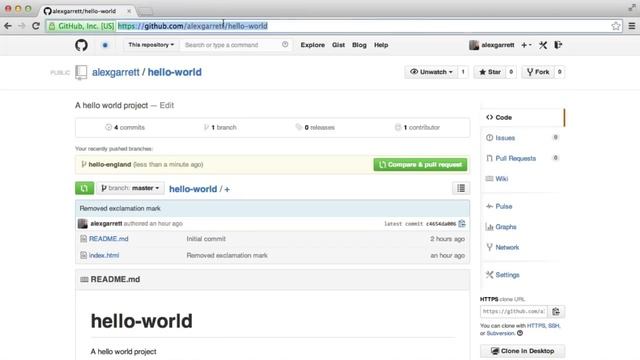
Task: Open Graphs in sidebar
Action: click(x=506, y=227)
